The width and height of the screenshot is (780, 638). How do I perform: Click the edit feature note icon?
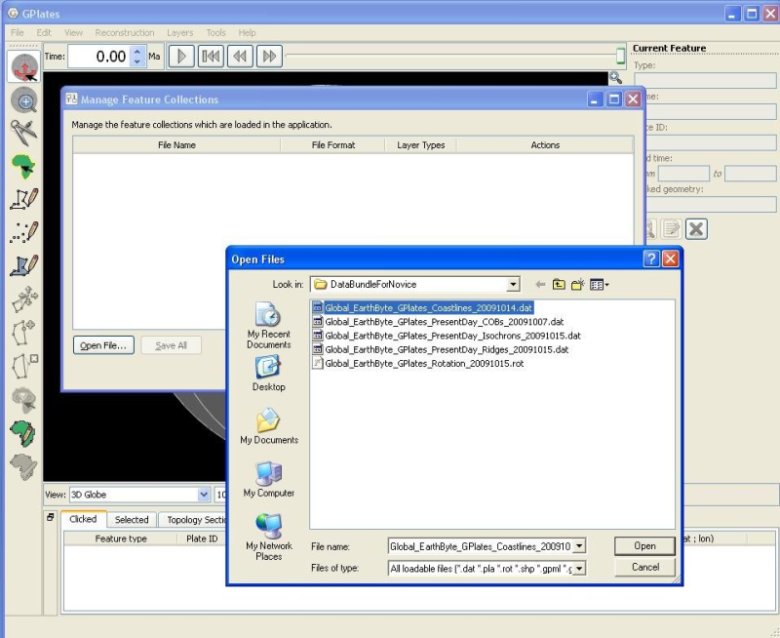(x=671, y=229)
